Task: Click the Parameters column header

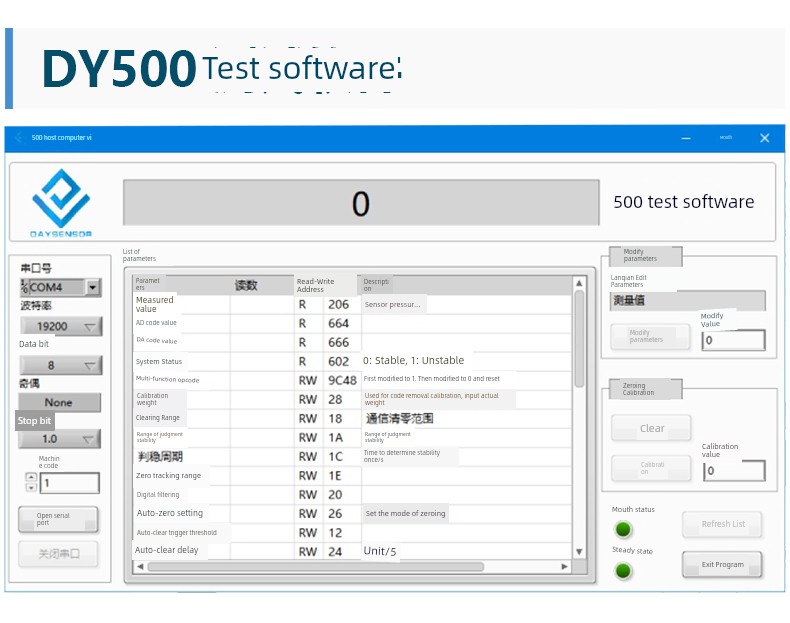Action: pos(147,284)
